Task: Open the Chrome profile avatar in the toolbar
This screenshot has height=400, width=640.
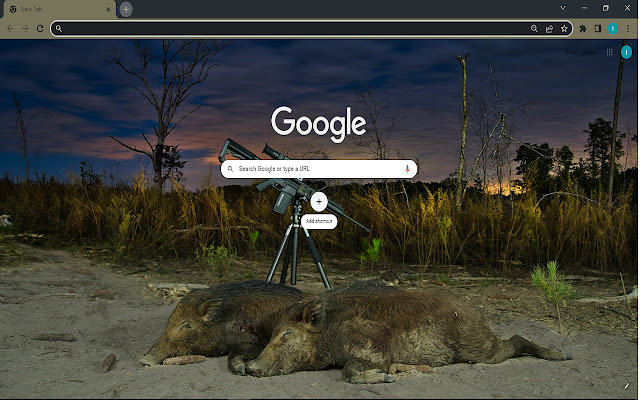Action: (613, 29)
